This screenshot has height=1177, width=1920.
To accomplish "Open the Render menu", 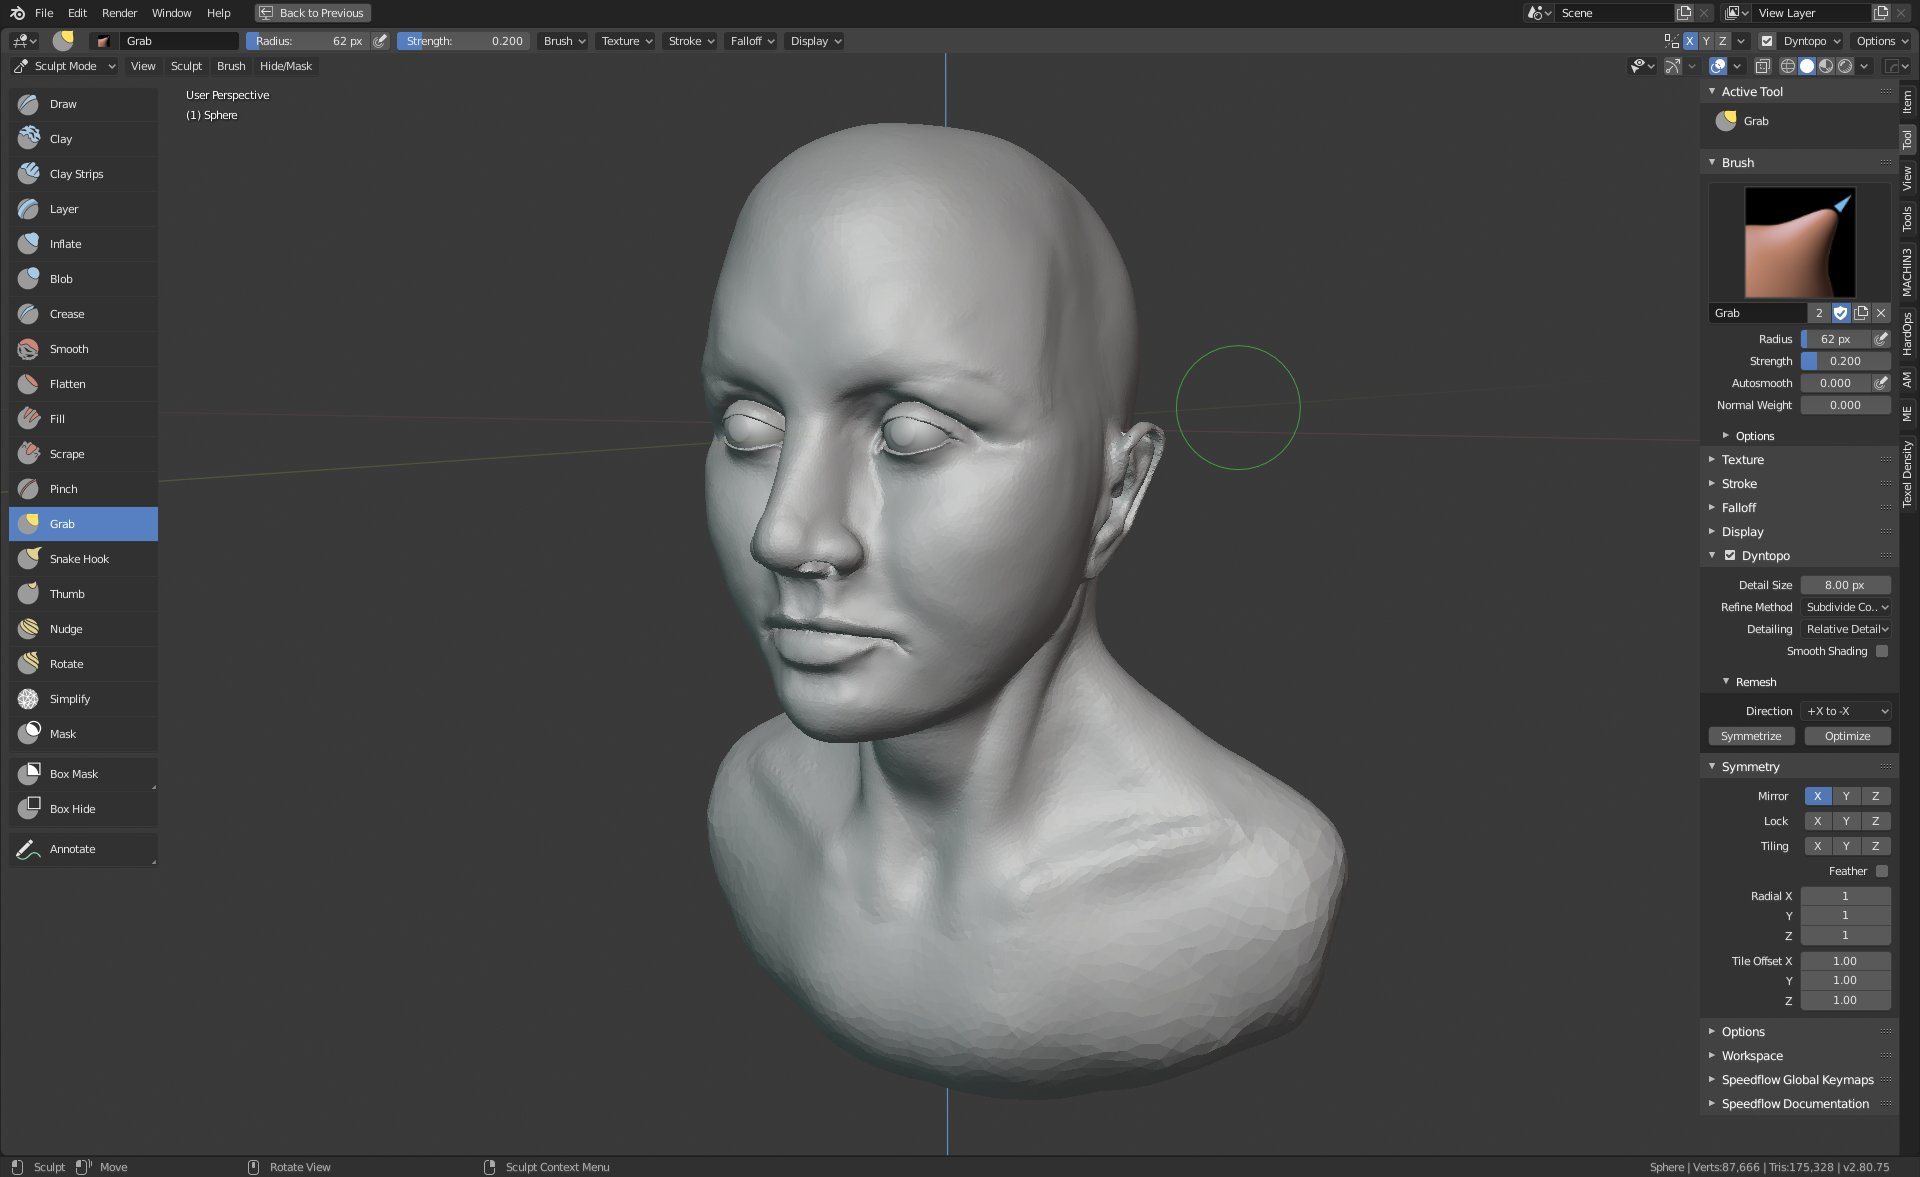I will point(119,13).
